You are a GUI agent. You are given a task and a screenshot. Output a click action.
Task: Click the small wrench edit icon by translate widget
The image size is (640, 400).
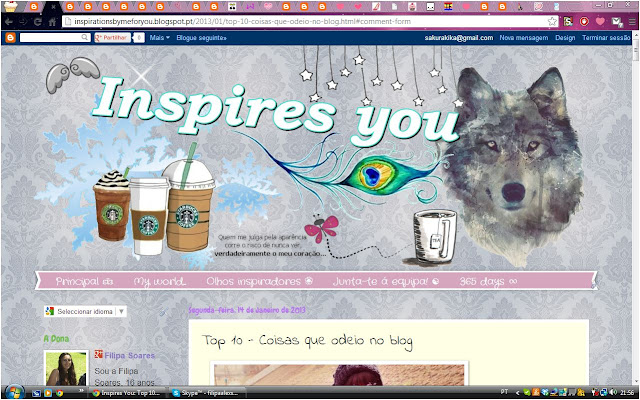163,313
